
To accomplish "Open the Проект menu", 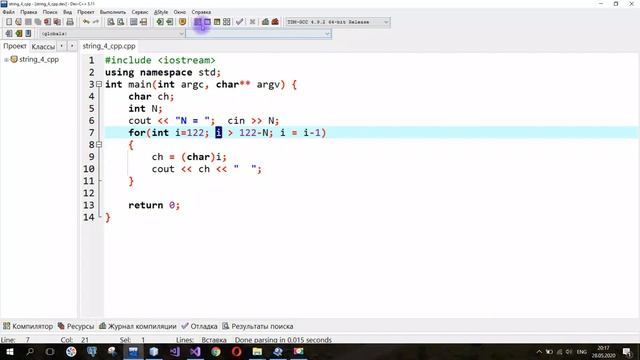I will click(x=86, y=12).
